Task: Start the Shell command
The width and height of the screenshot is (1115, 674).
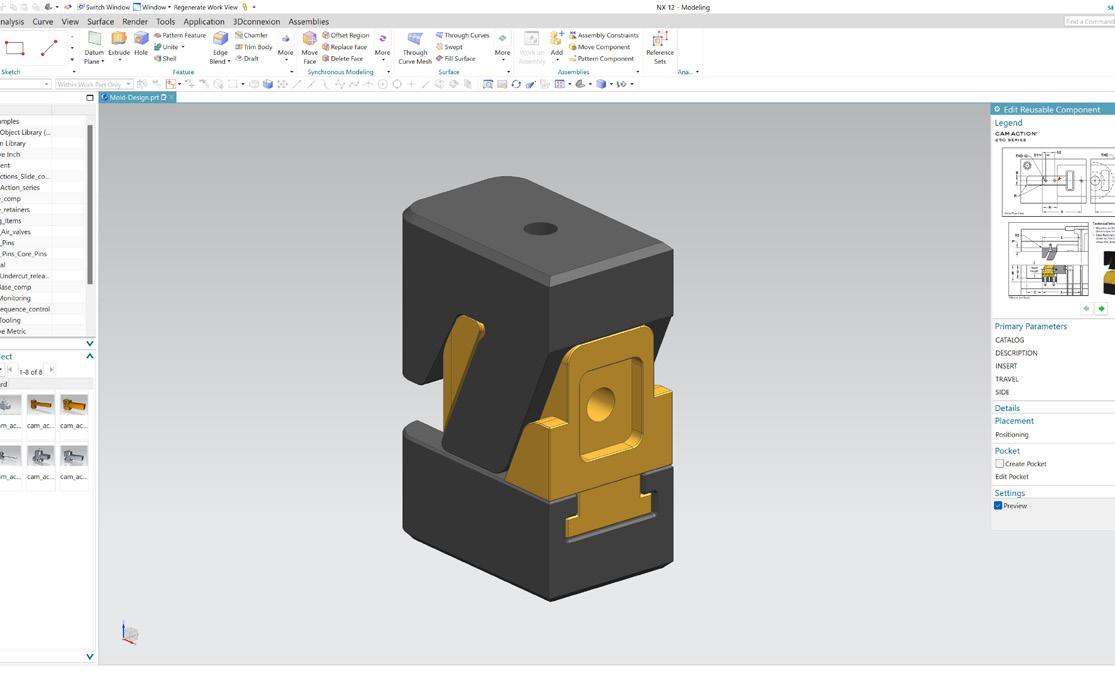Action: tap(165, 58)
